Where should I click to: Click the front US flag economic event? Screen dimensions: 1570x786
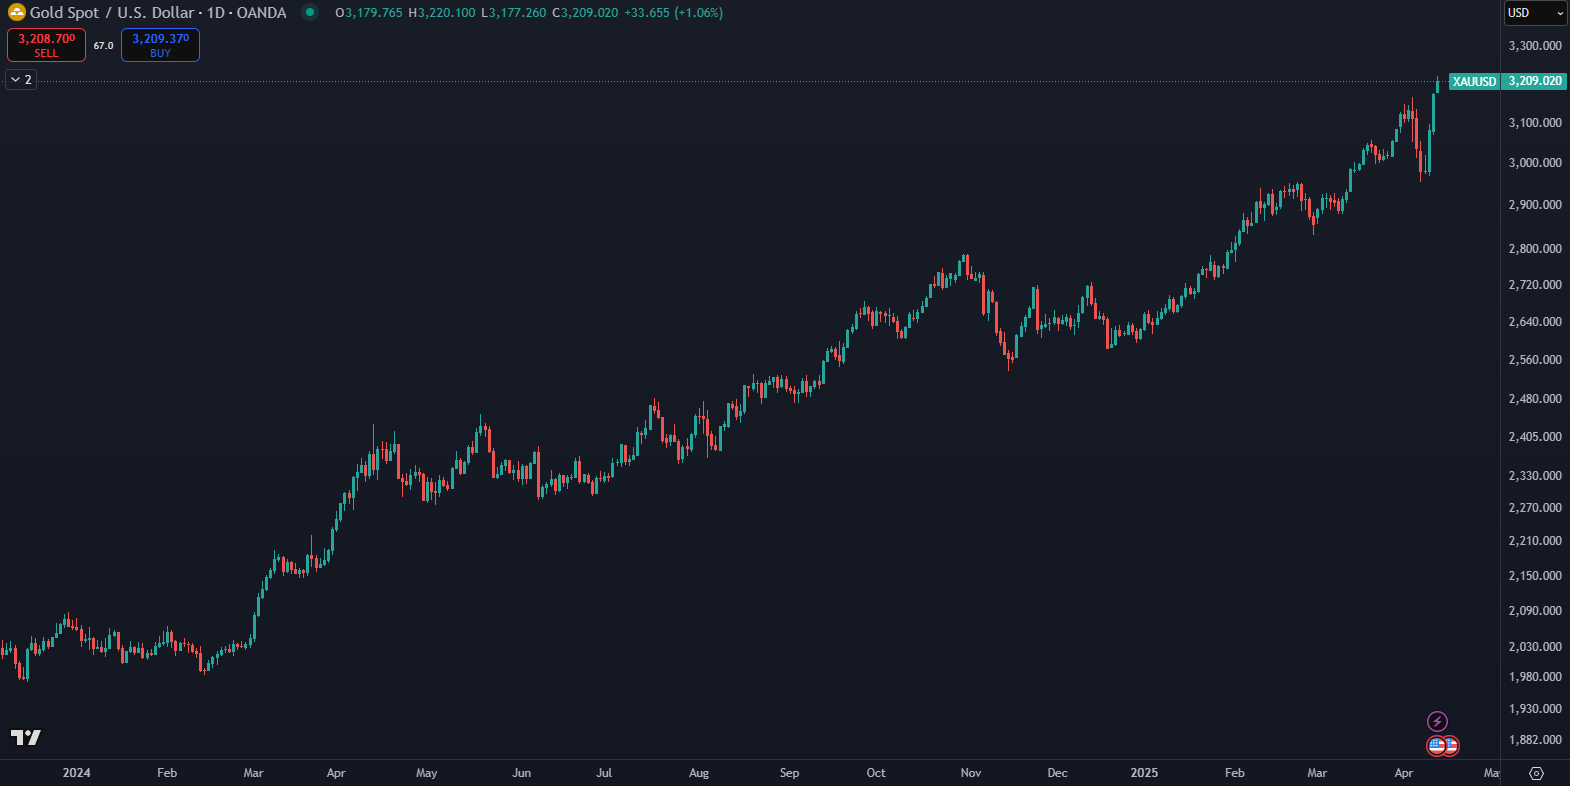[x=1437, y=745]
